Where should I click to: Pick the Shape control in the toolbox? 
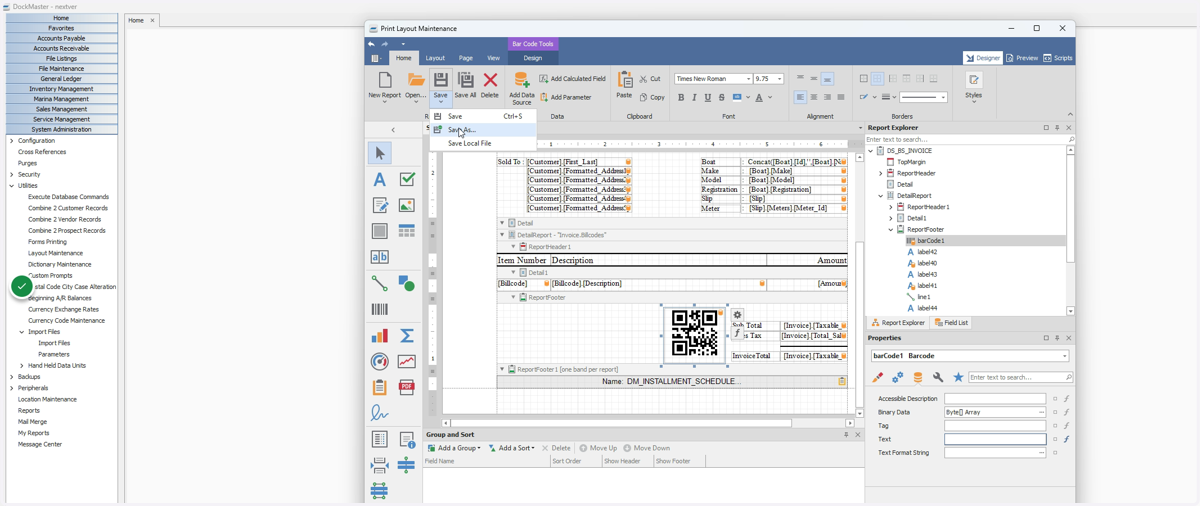click(407, 283)
